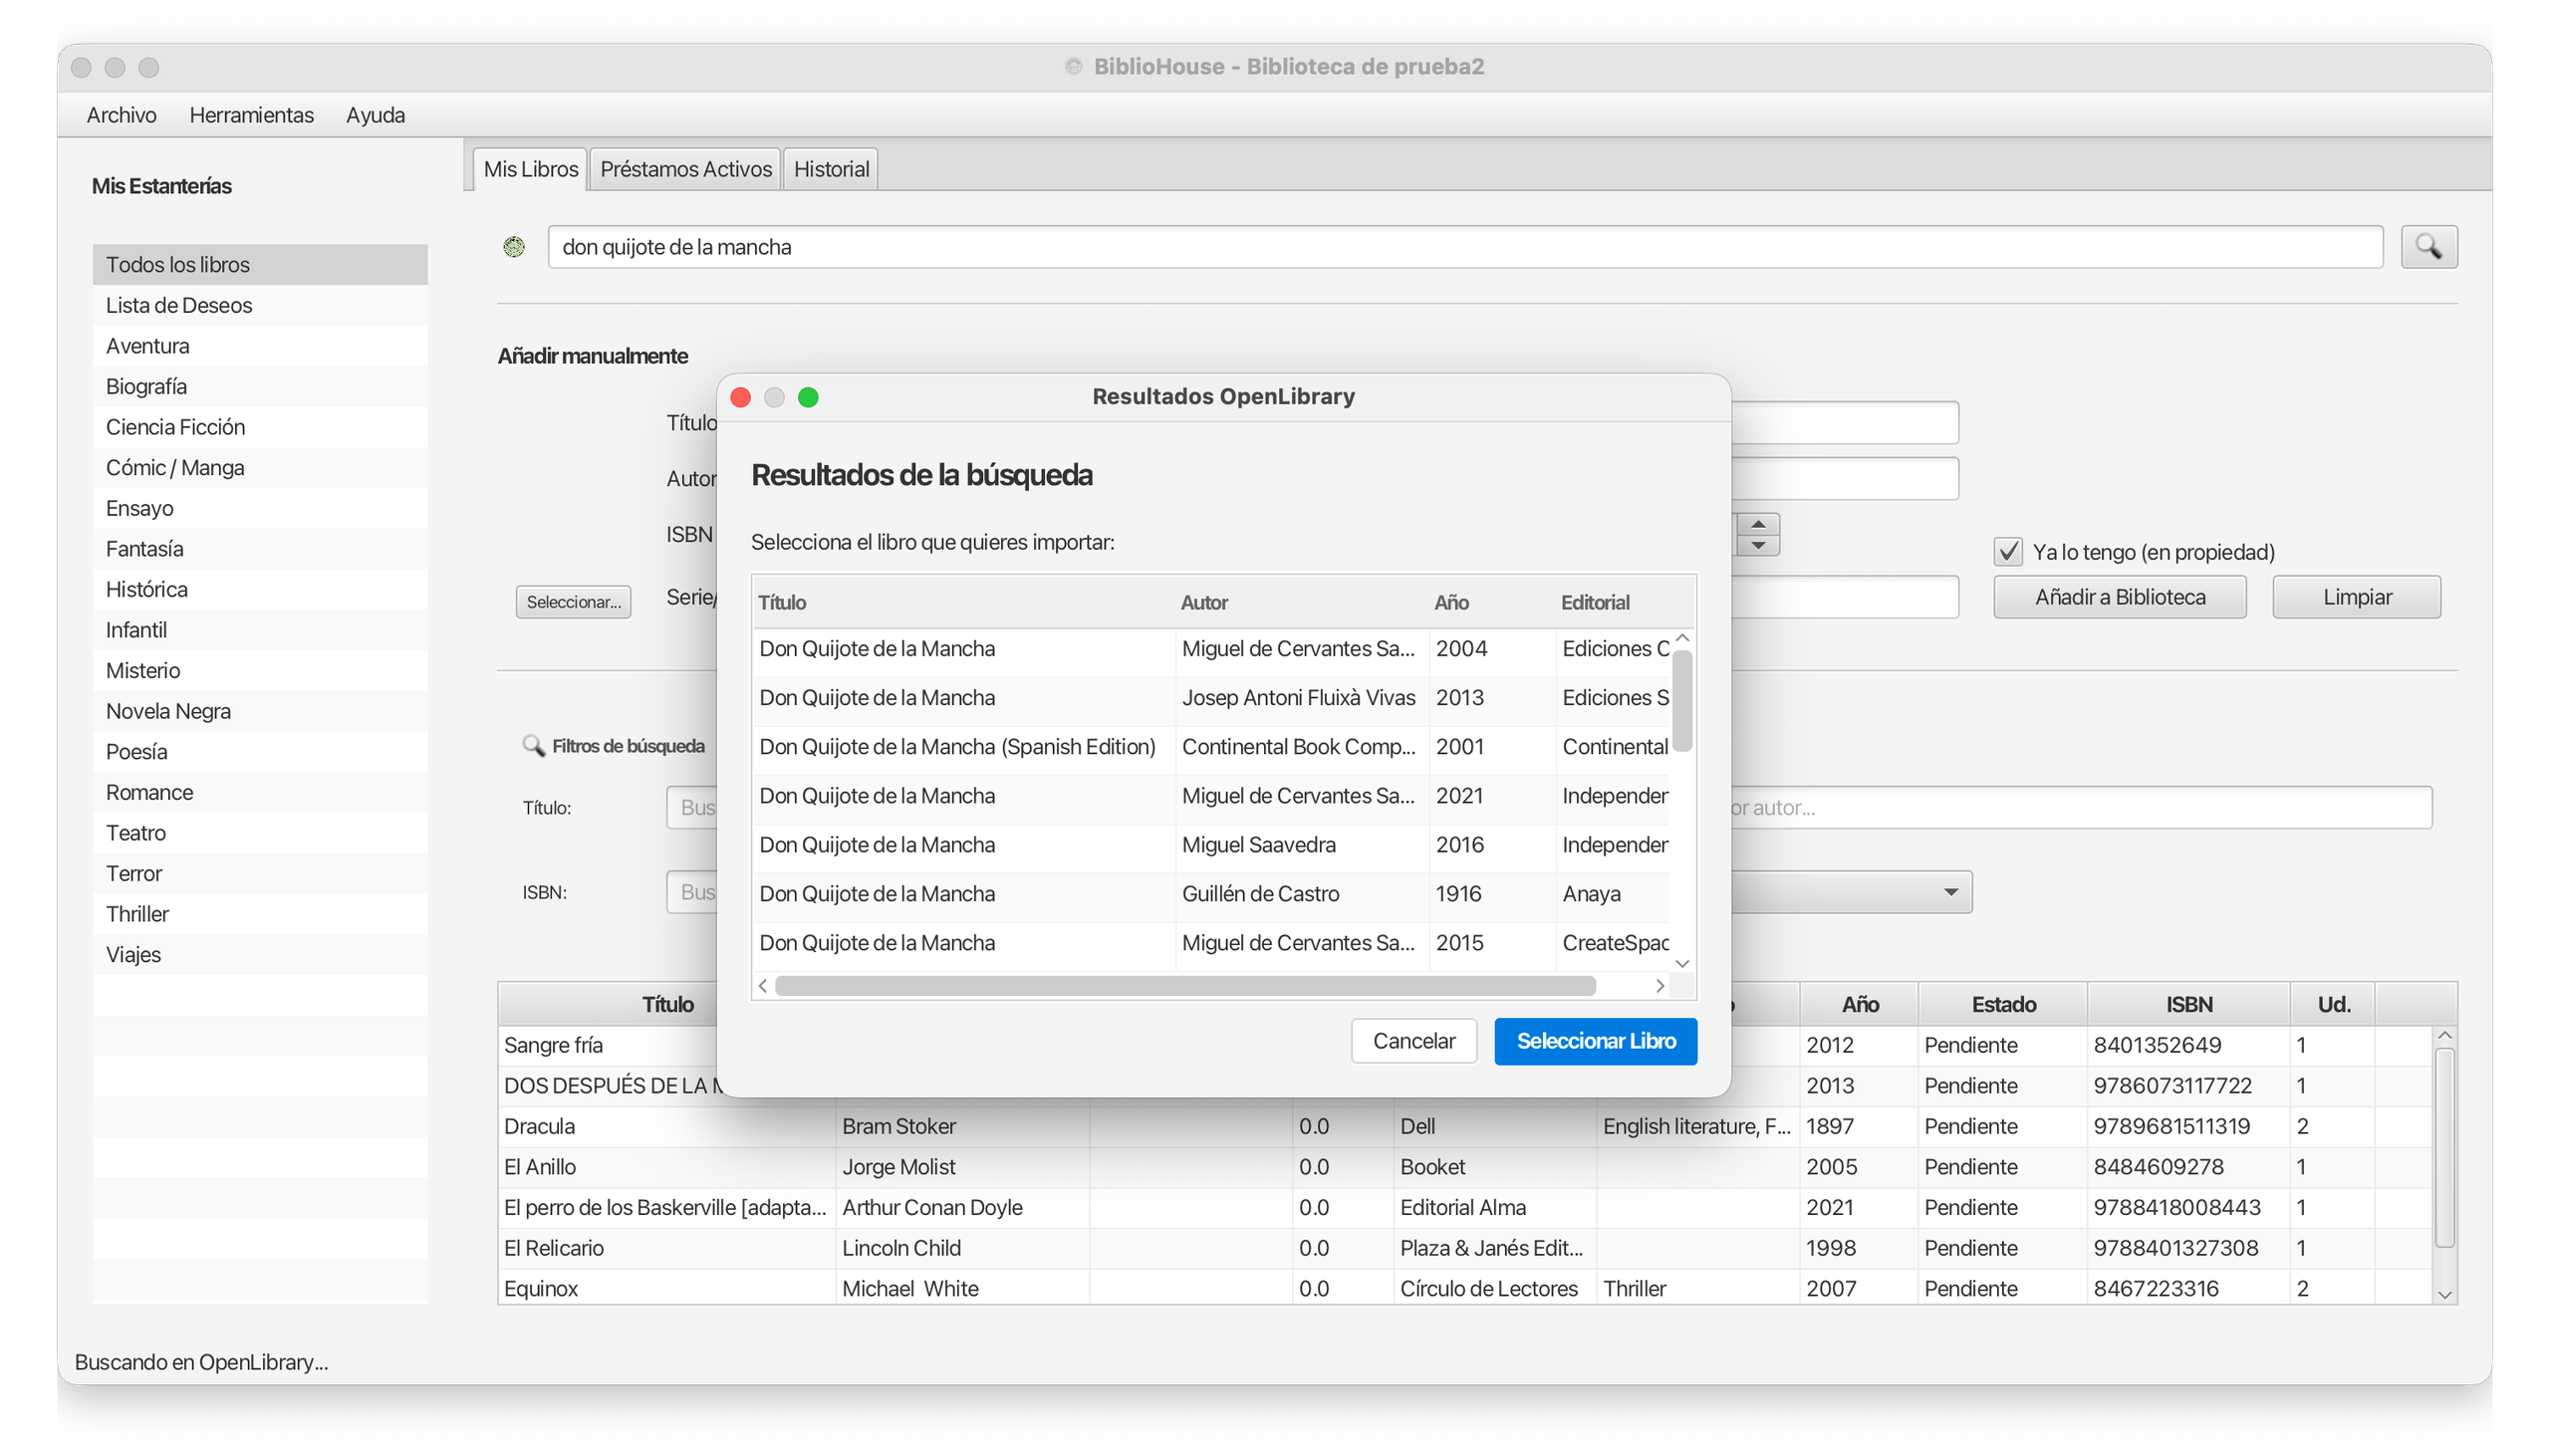Open the filter dropdown combo box
The image size is (2550, 1456).
(x=1948, y=892)
